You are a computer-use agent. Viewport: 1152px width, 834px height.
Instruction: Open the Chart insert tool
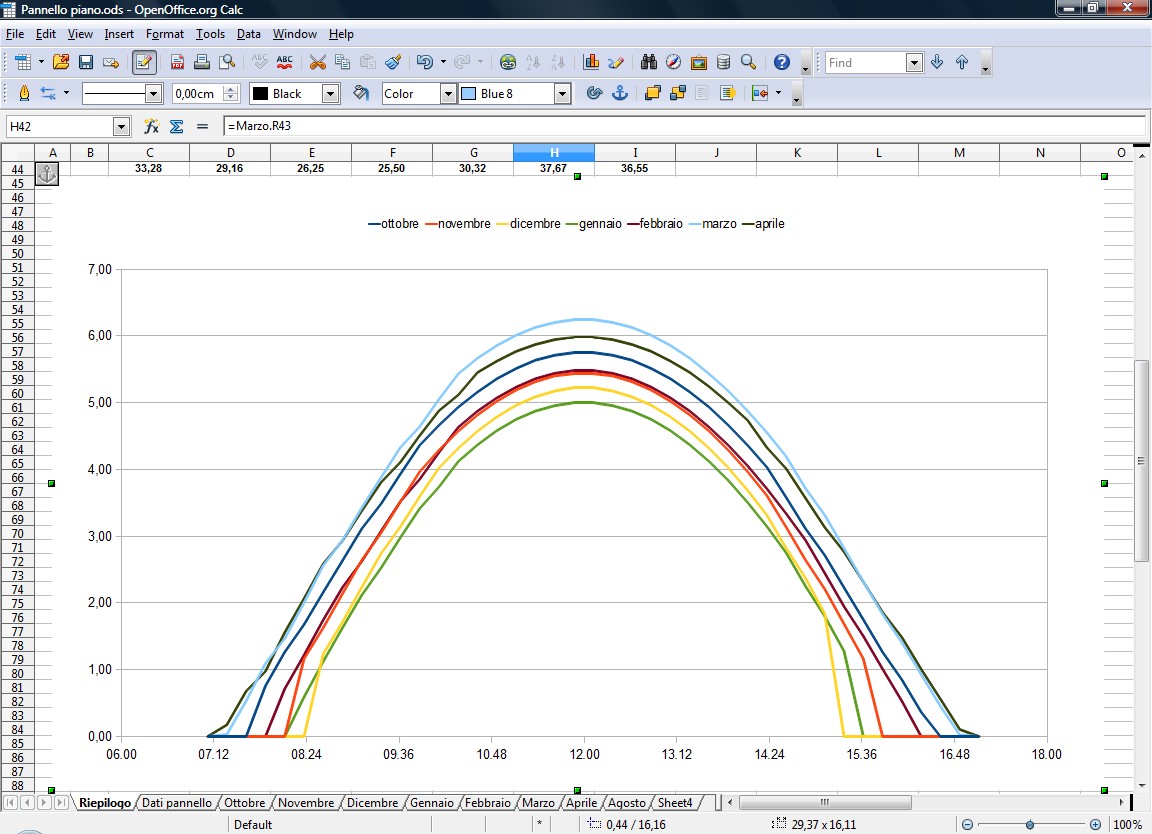[x=591, y=62]
